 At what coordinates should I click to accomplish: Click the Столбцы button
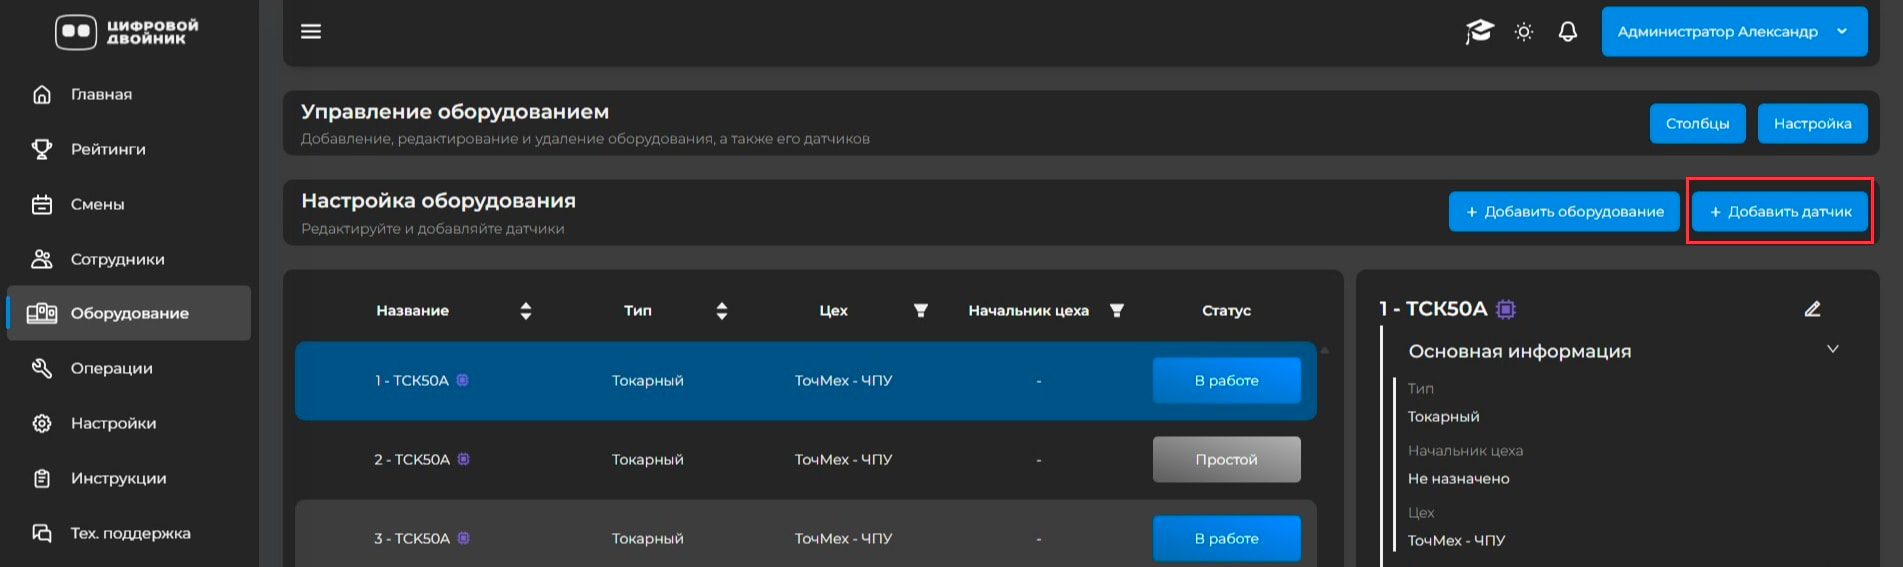pyautogui.click(x=1696, y=124)
